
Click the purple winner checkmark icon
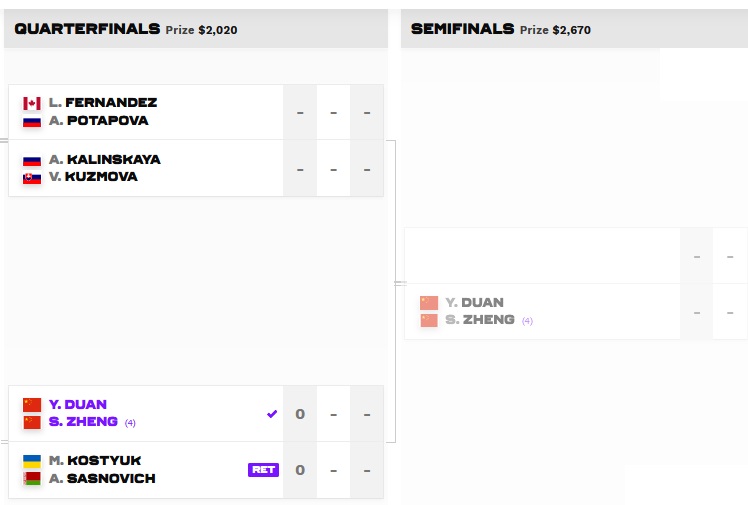tap(272, 414)
